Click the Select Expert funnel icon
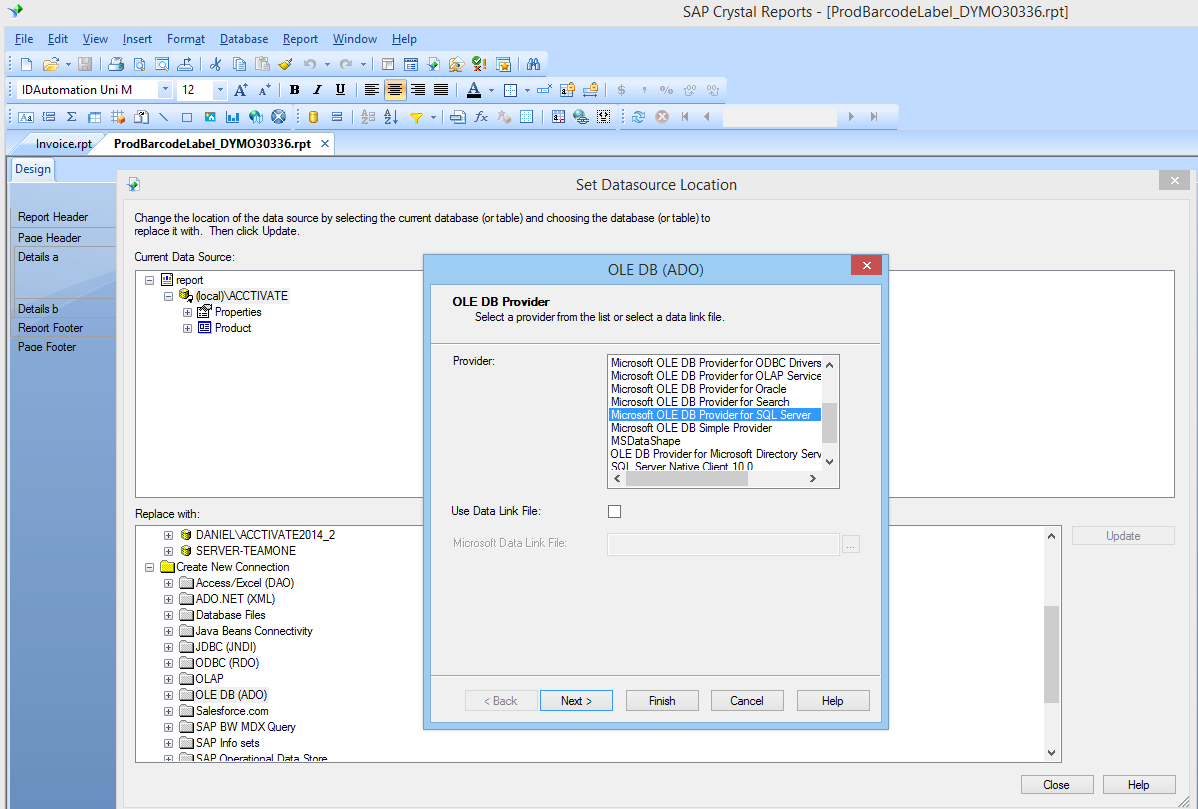Image resolution: width=1198 pixels, height=809 pixels. point(416,117)
